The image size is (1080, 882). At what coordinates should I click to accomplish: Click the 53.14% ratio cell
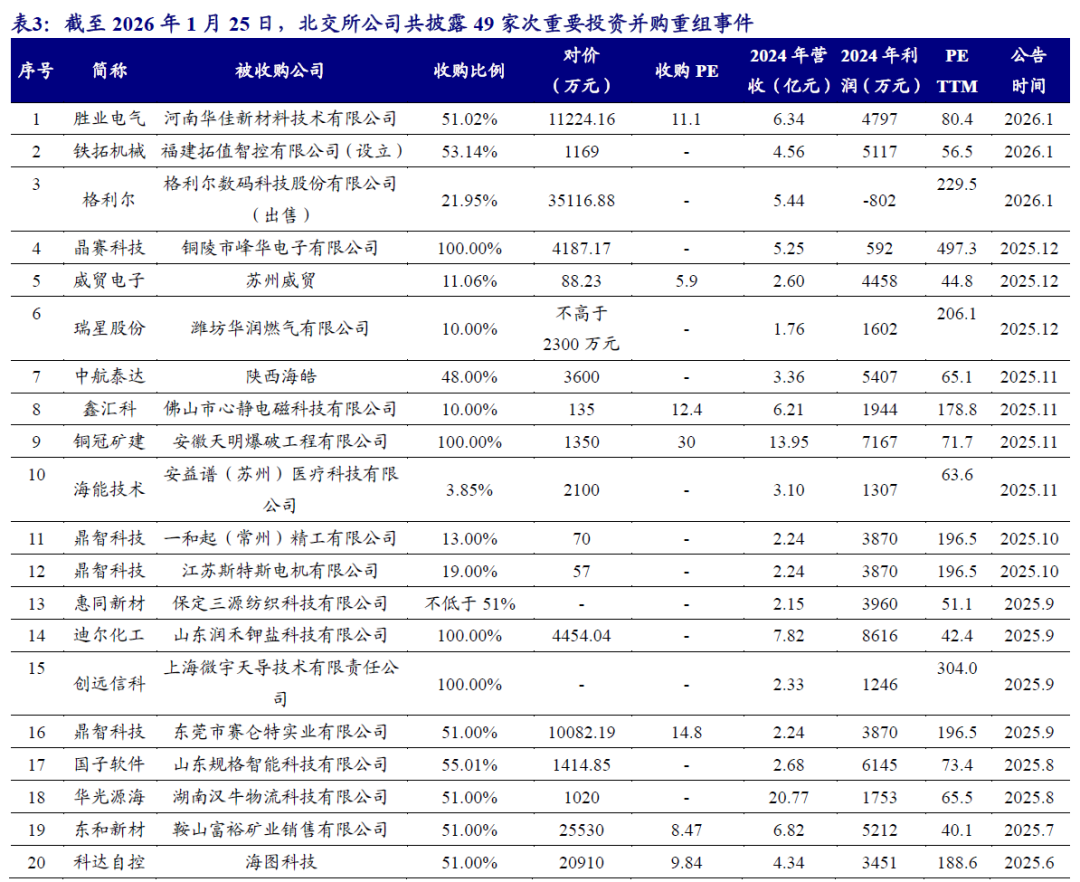tap(469, 151)
